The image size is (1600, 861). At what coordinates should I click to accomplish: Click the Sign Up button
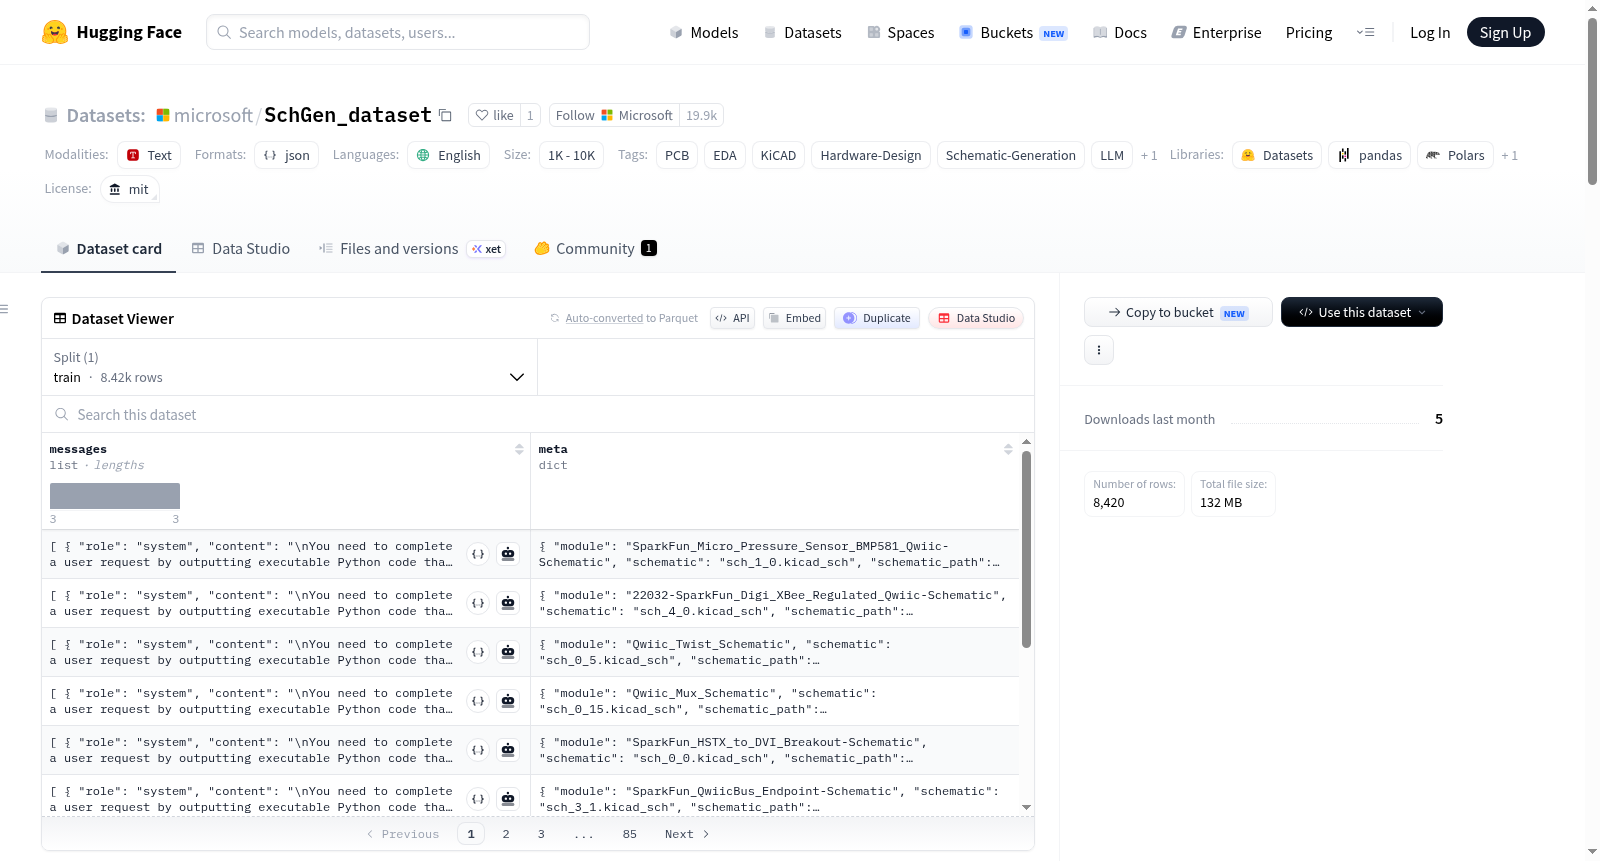1506,32
